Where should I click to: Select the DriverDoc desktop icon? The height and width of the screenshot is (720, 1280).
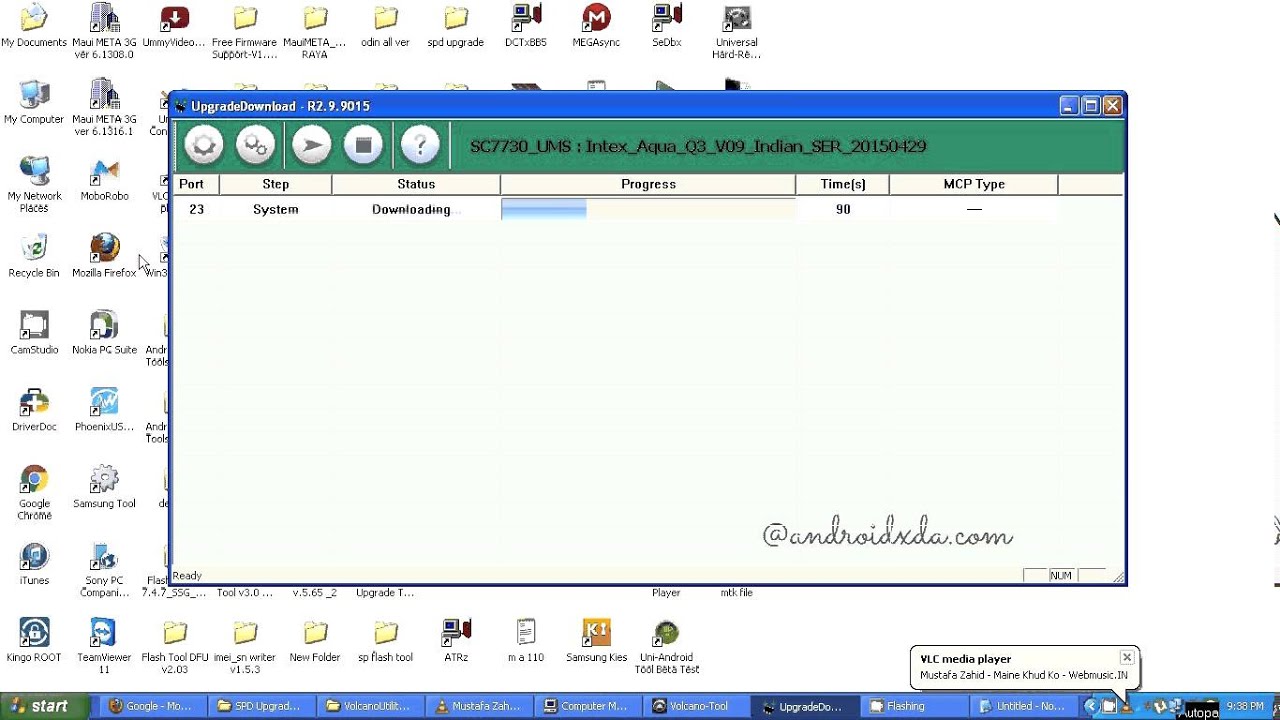click(x=34, y=409)
